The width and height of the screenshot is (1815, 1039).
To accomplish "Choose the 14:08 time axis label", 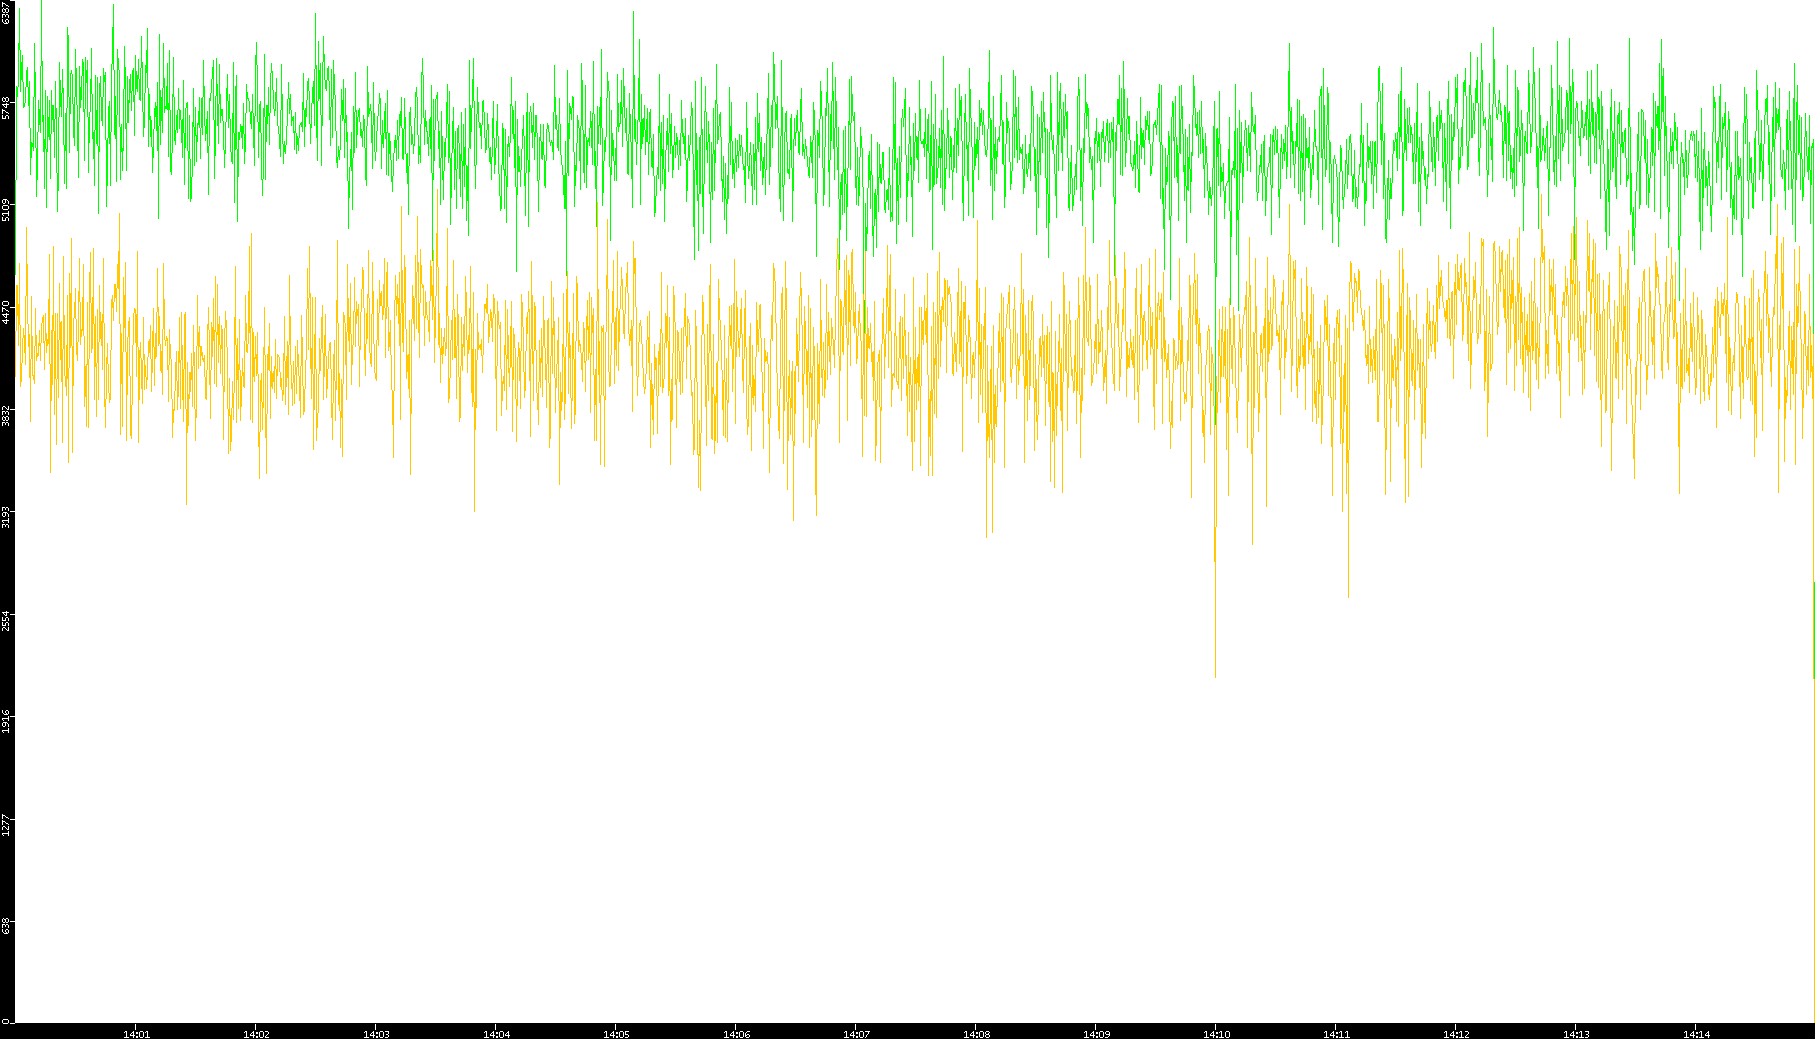I will pyautogui.click(x=976, y=1033).
